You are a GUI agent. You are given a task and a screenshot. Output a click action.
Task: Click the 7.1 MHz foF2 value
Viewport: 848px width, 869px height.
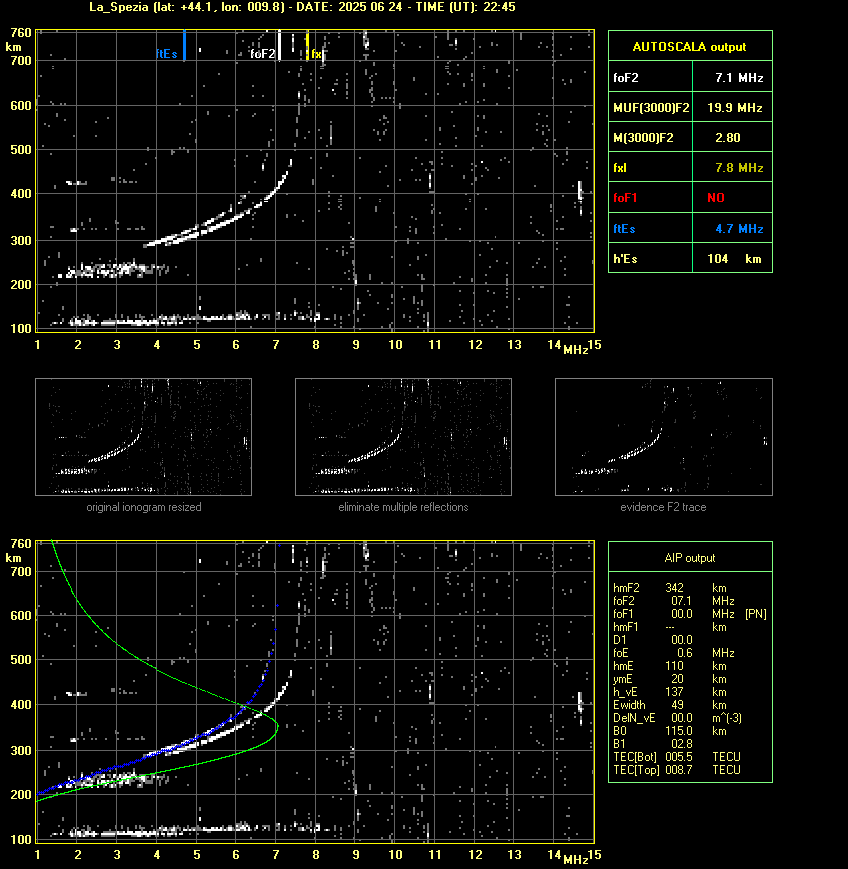point(739,78)
